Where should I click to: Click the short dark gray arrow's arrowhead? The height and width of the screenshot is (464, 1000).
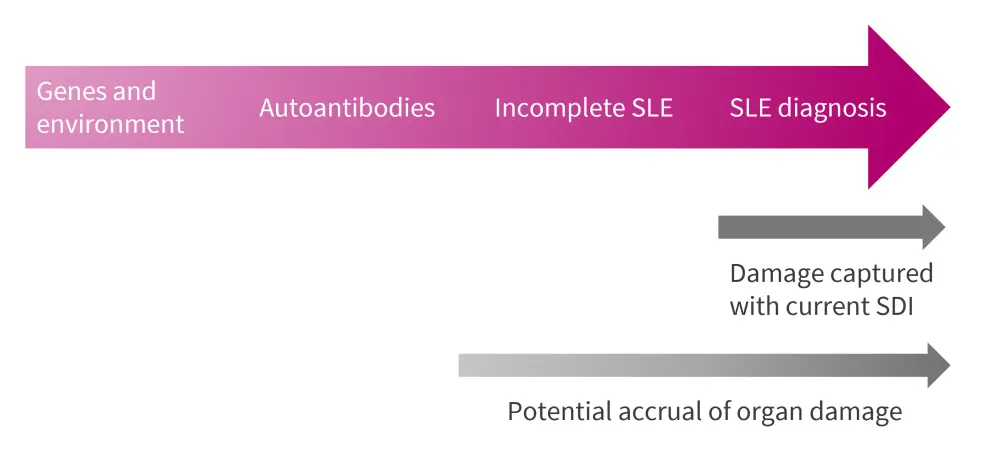coord(933,227)
